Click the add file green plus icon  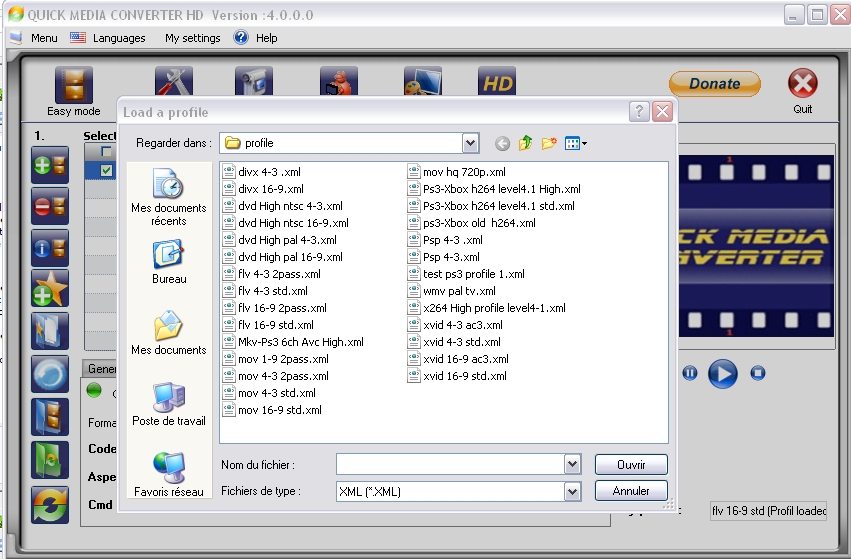(x=50, y=165)
